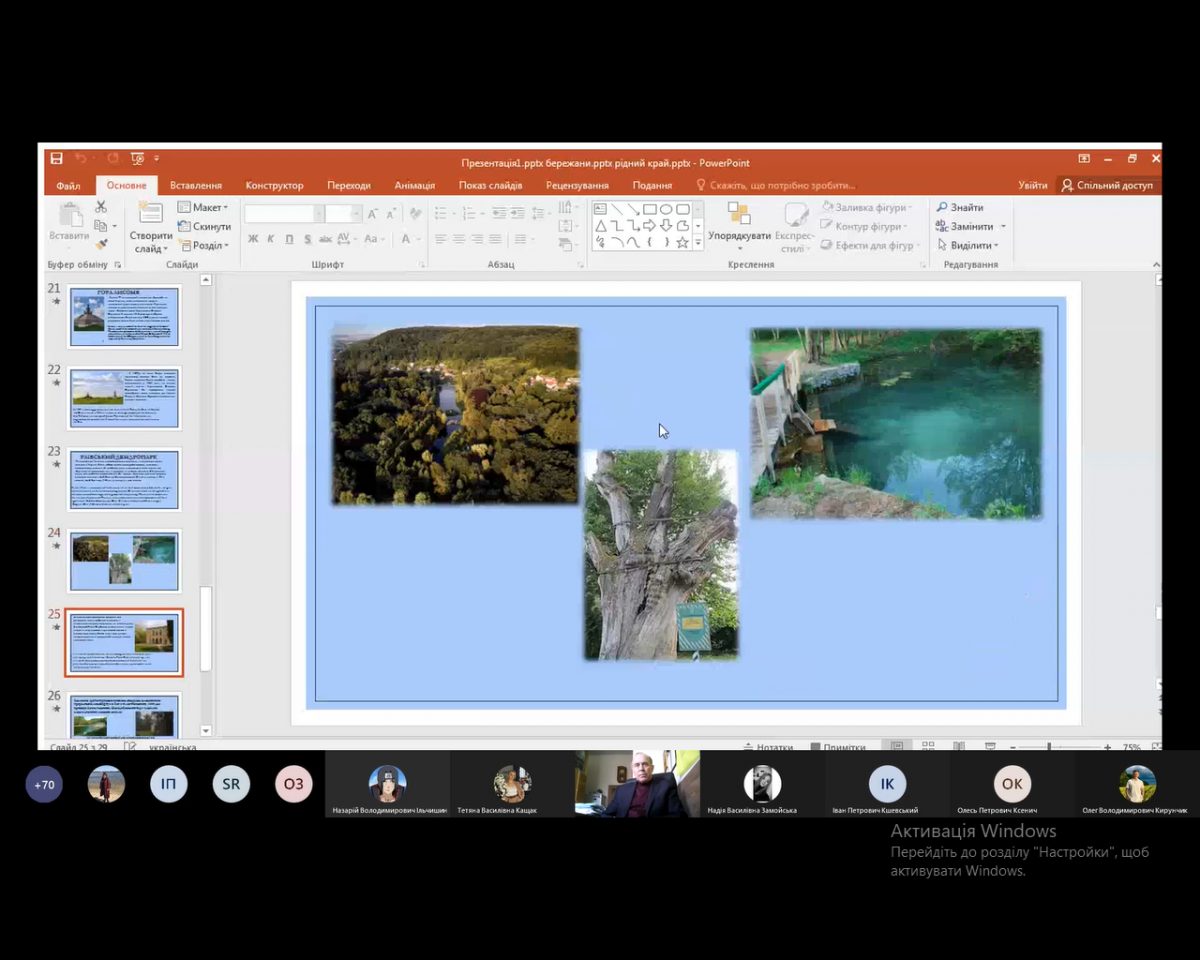Toggle italic К formatting
Image resolution: width=1200 pixels, height=960 pixels.
click(270, 239)
